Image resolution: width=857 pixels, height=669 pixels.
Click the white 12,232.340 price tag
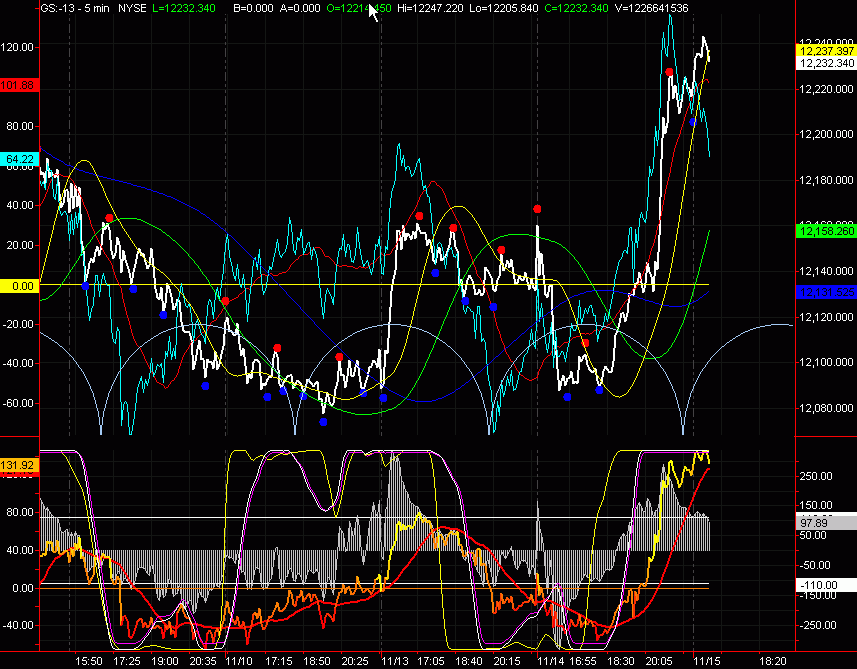pos(826,63)
